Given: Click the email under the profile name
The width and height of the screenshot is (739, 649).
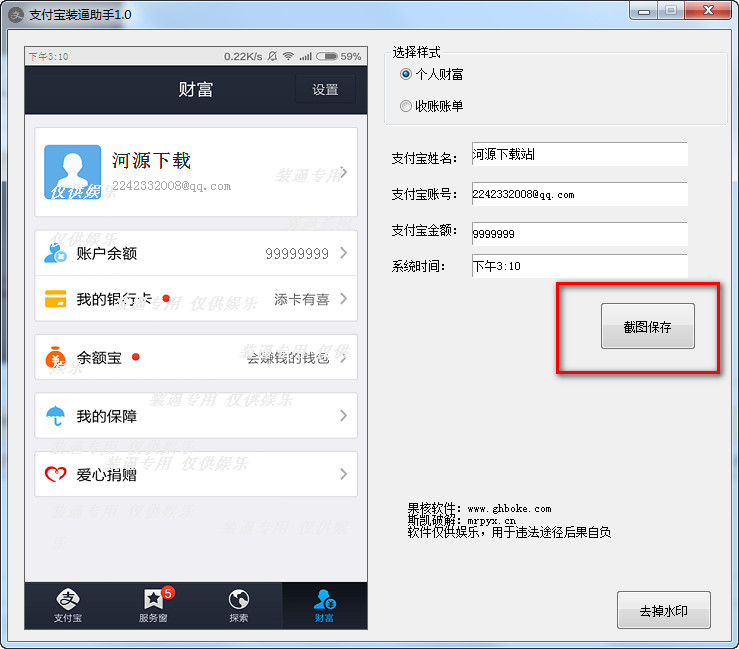Looking at the screenshot, I should click(x=172, y=186).
